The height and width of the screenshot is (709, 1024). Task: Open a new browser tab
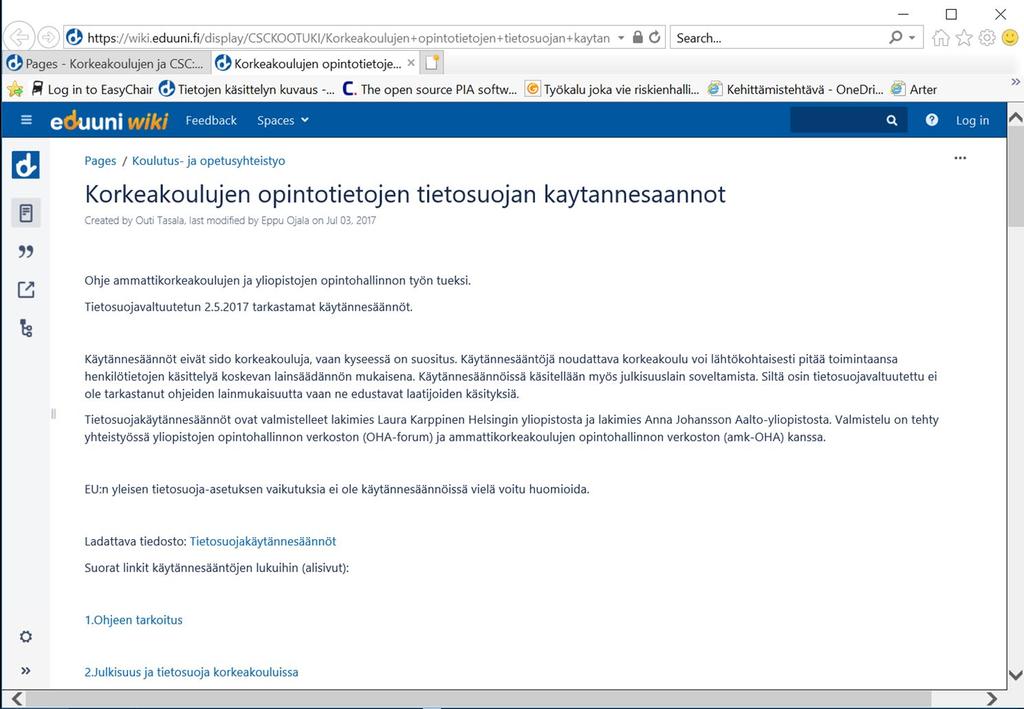pyautogui.click(x=432, y=63)
